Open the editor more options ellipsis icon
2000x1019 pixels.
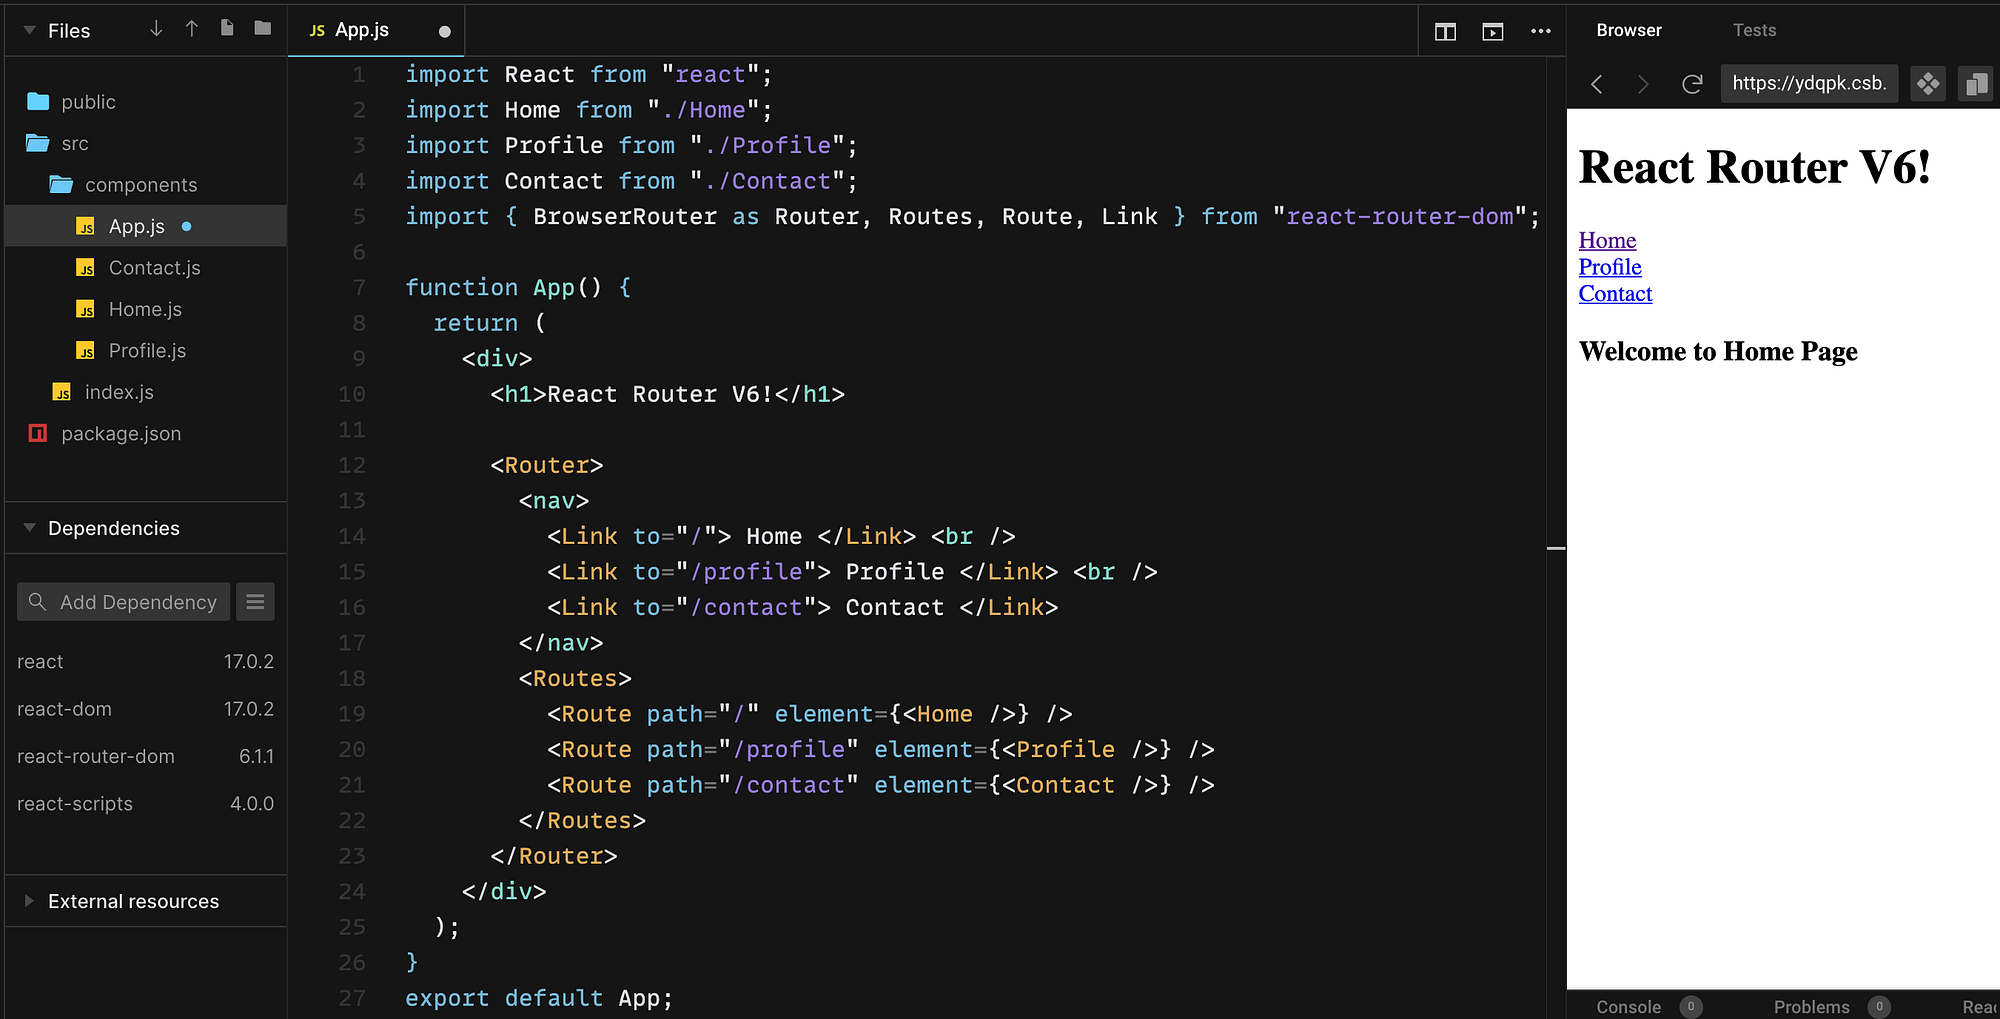tap(1541, 31)
